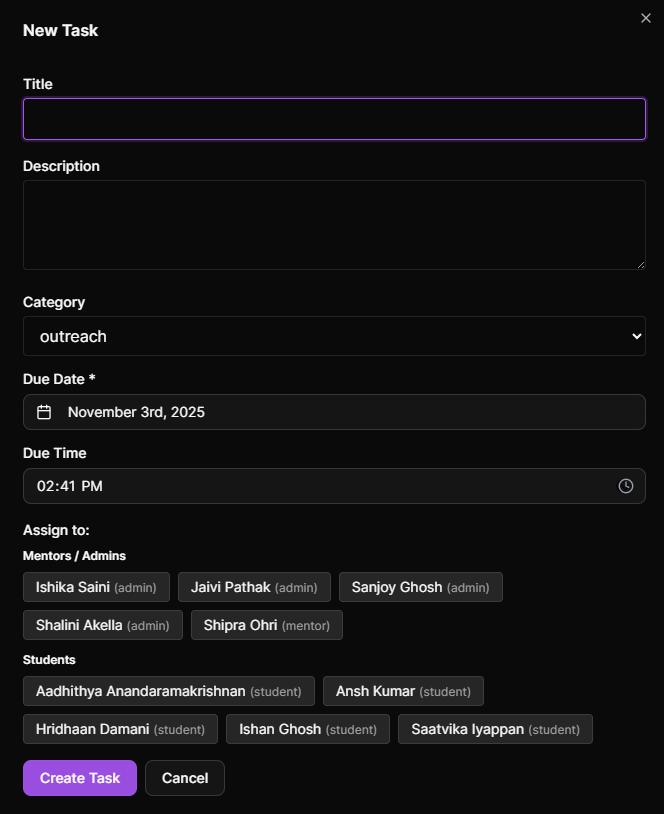
Task: Assign Shalini Akella to the task
Action: point(102,624)
